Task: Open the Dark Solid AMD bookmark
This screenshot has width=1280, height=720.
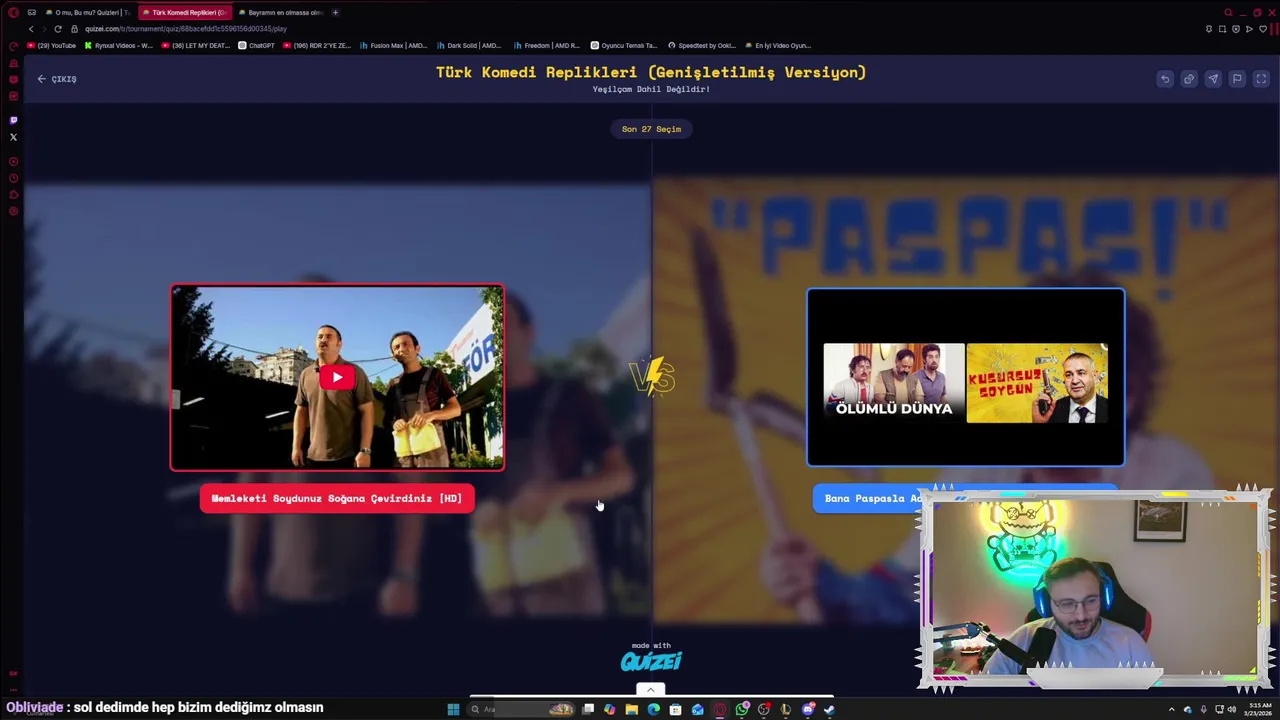Action: [x=469, y=45]
